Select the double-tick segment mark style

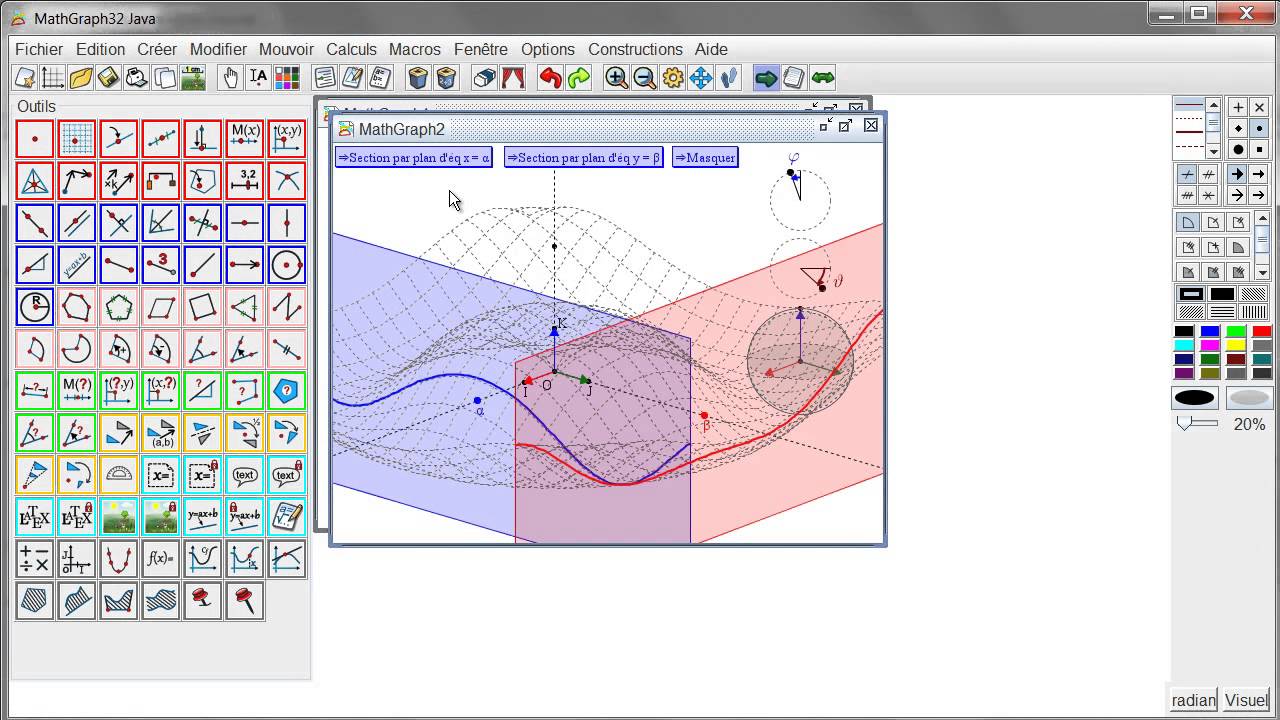pos(1208,175)
